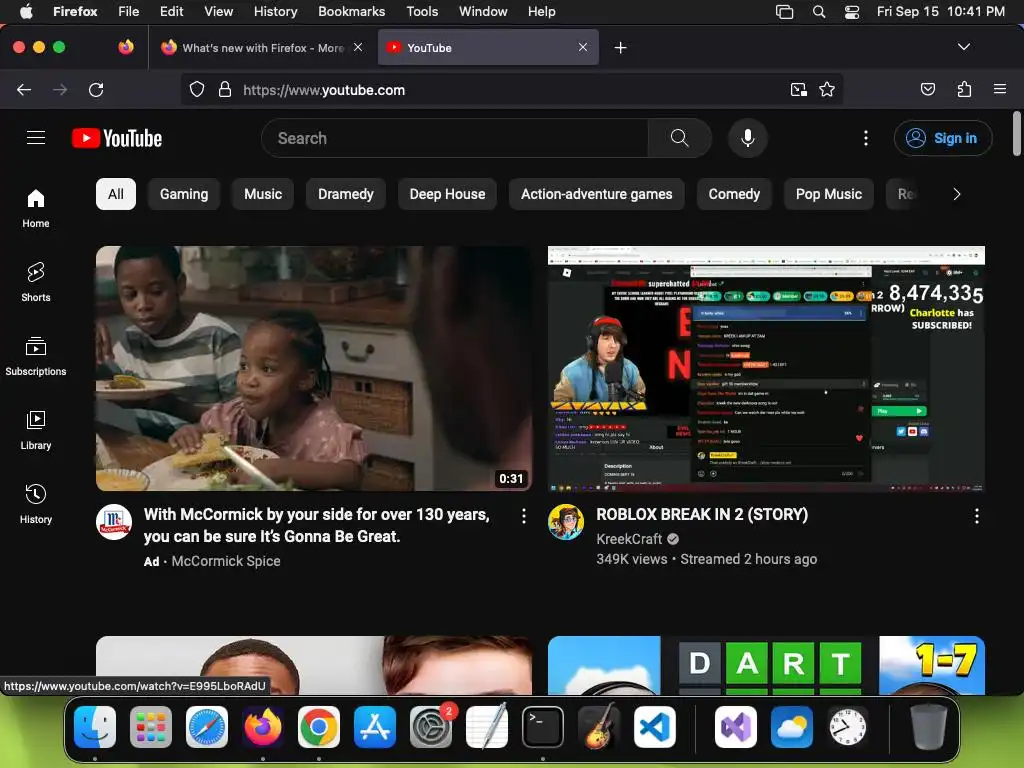Open more options for ROBLOX video
The height and width of the screenshot is (768, 1024).
[976, 516]
